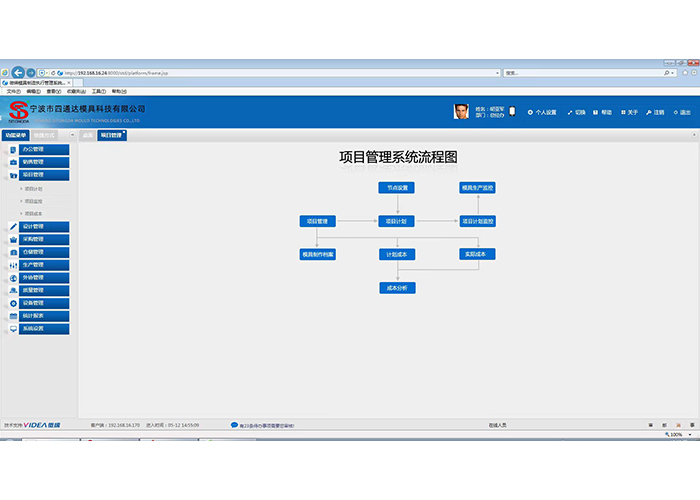The image size is (700, 500).
Task: Expand the 销售管理 menu section
Action: pos(44,162)
